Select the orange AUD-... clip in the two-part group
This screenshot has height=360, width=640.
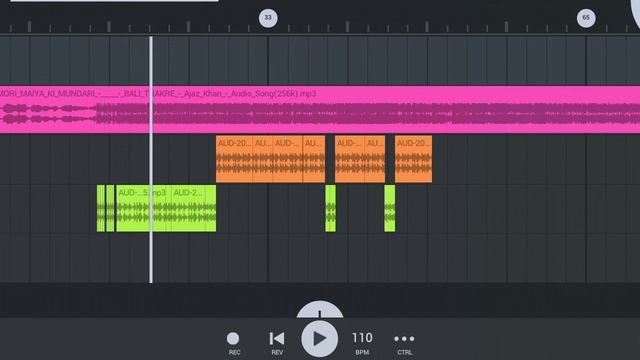click(x=350, y=159)
